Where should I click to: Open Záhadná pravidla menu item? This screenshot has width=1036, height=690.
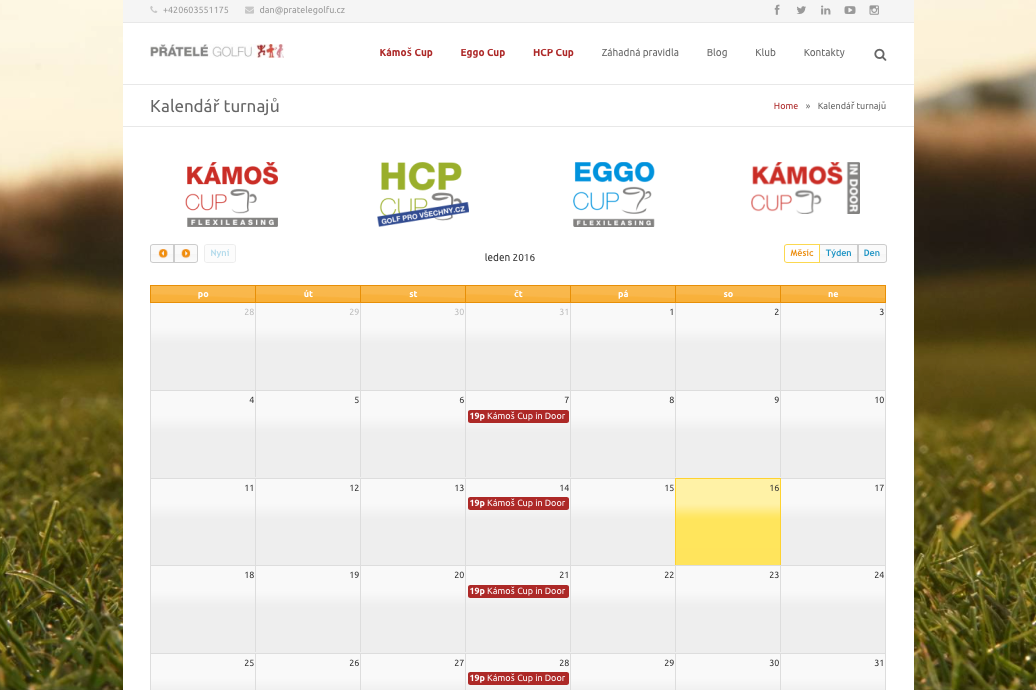[640, 53]
